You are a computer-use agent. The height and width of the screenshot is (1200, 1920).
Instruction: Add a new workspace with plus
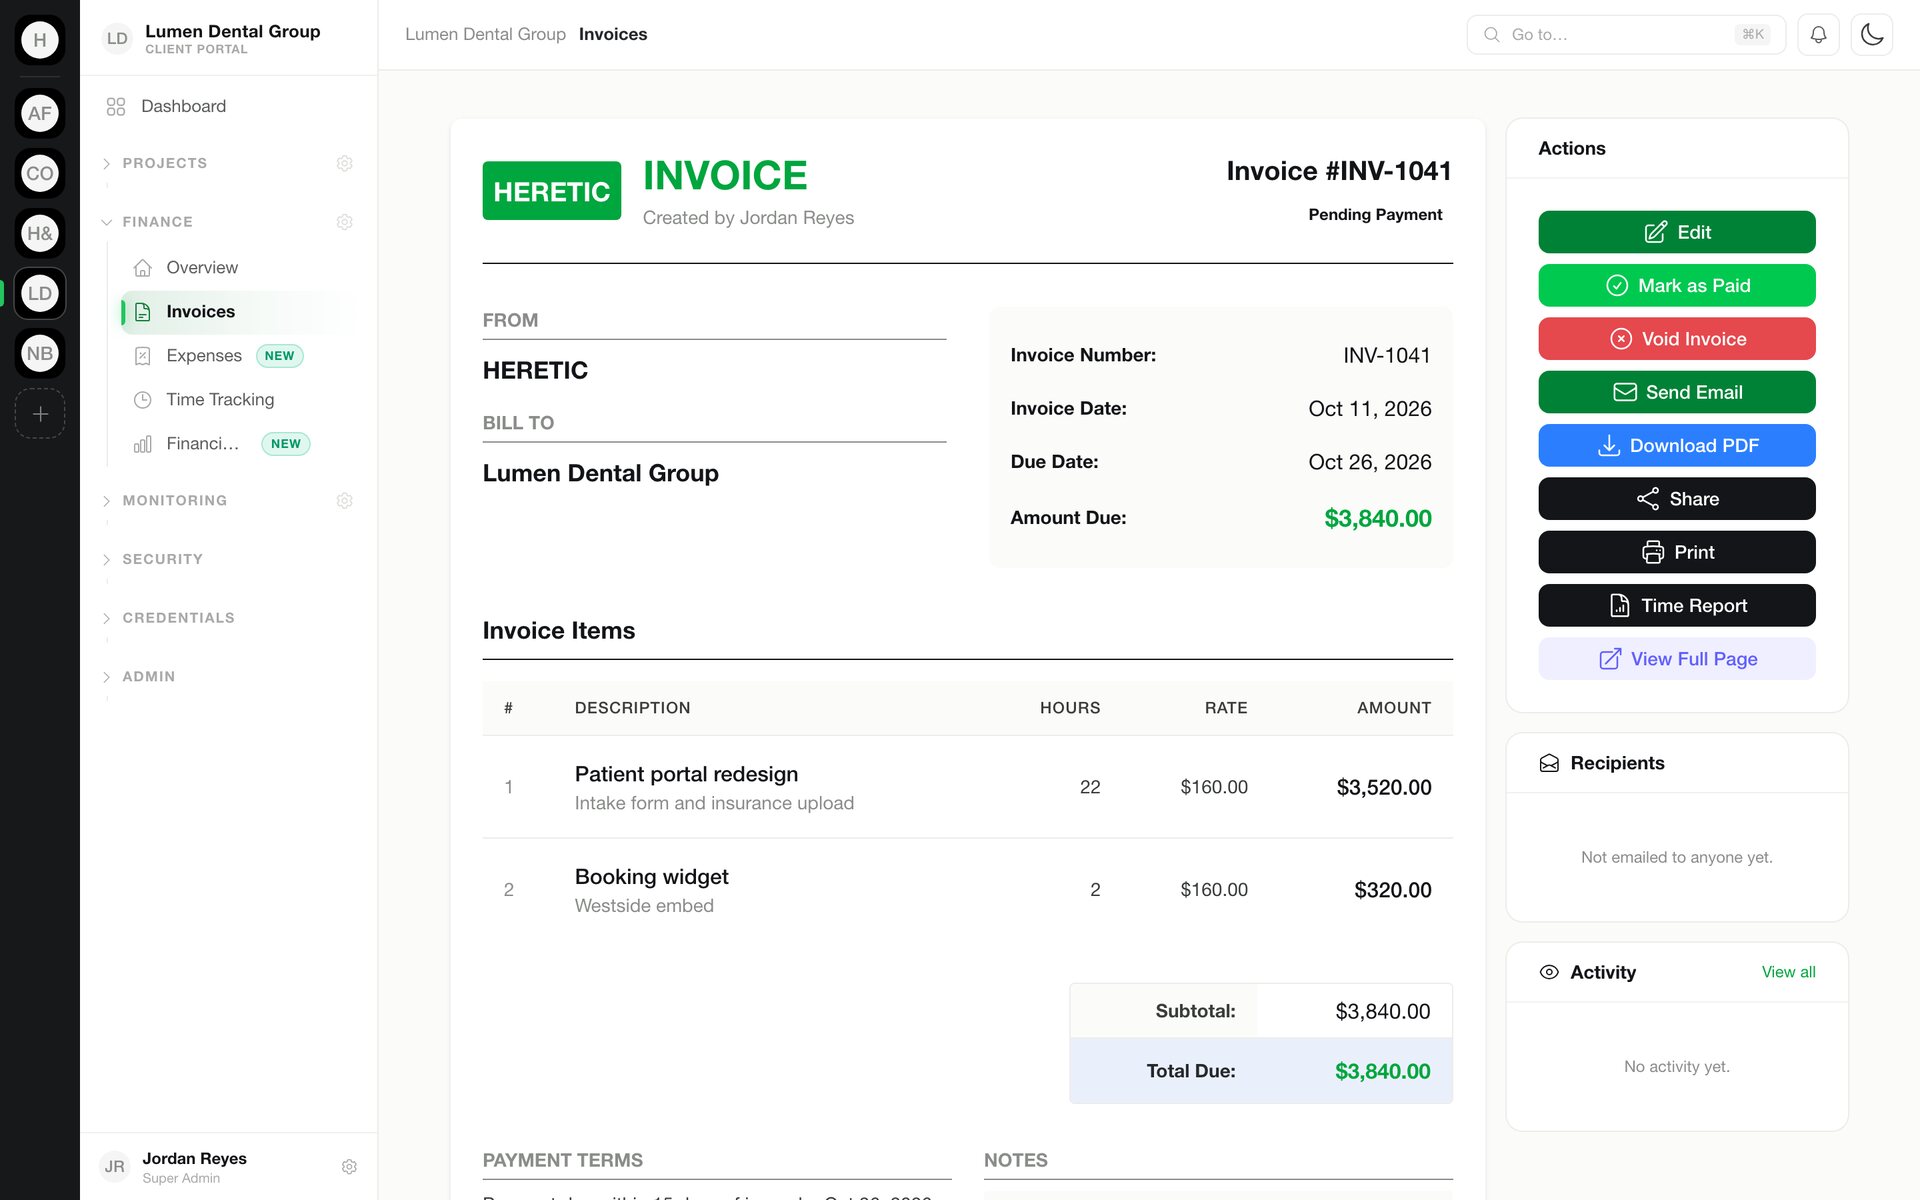click(40, 413)
